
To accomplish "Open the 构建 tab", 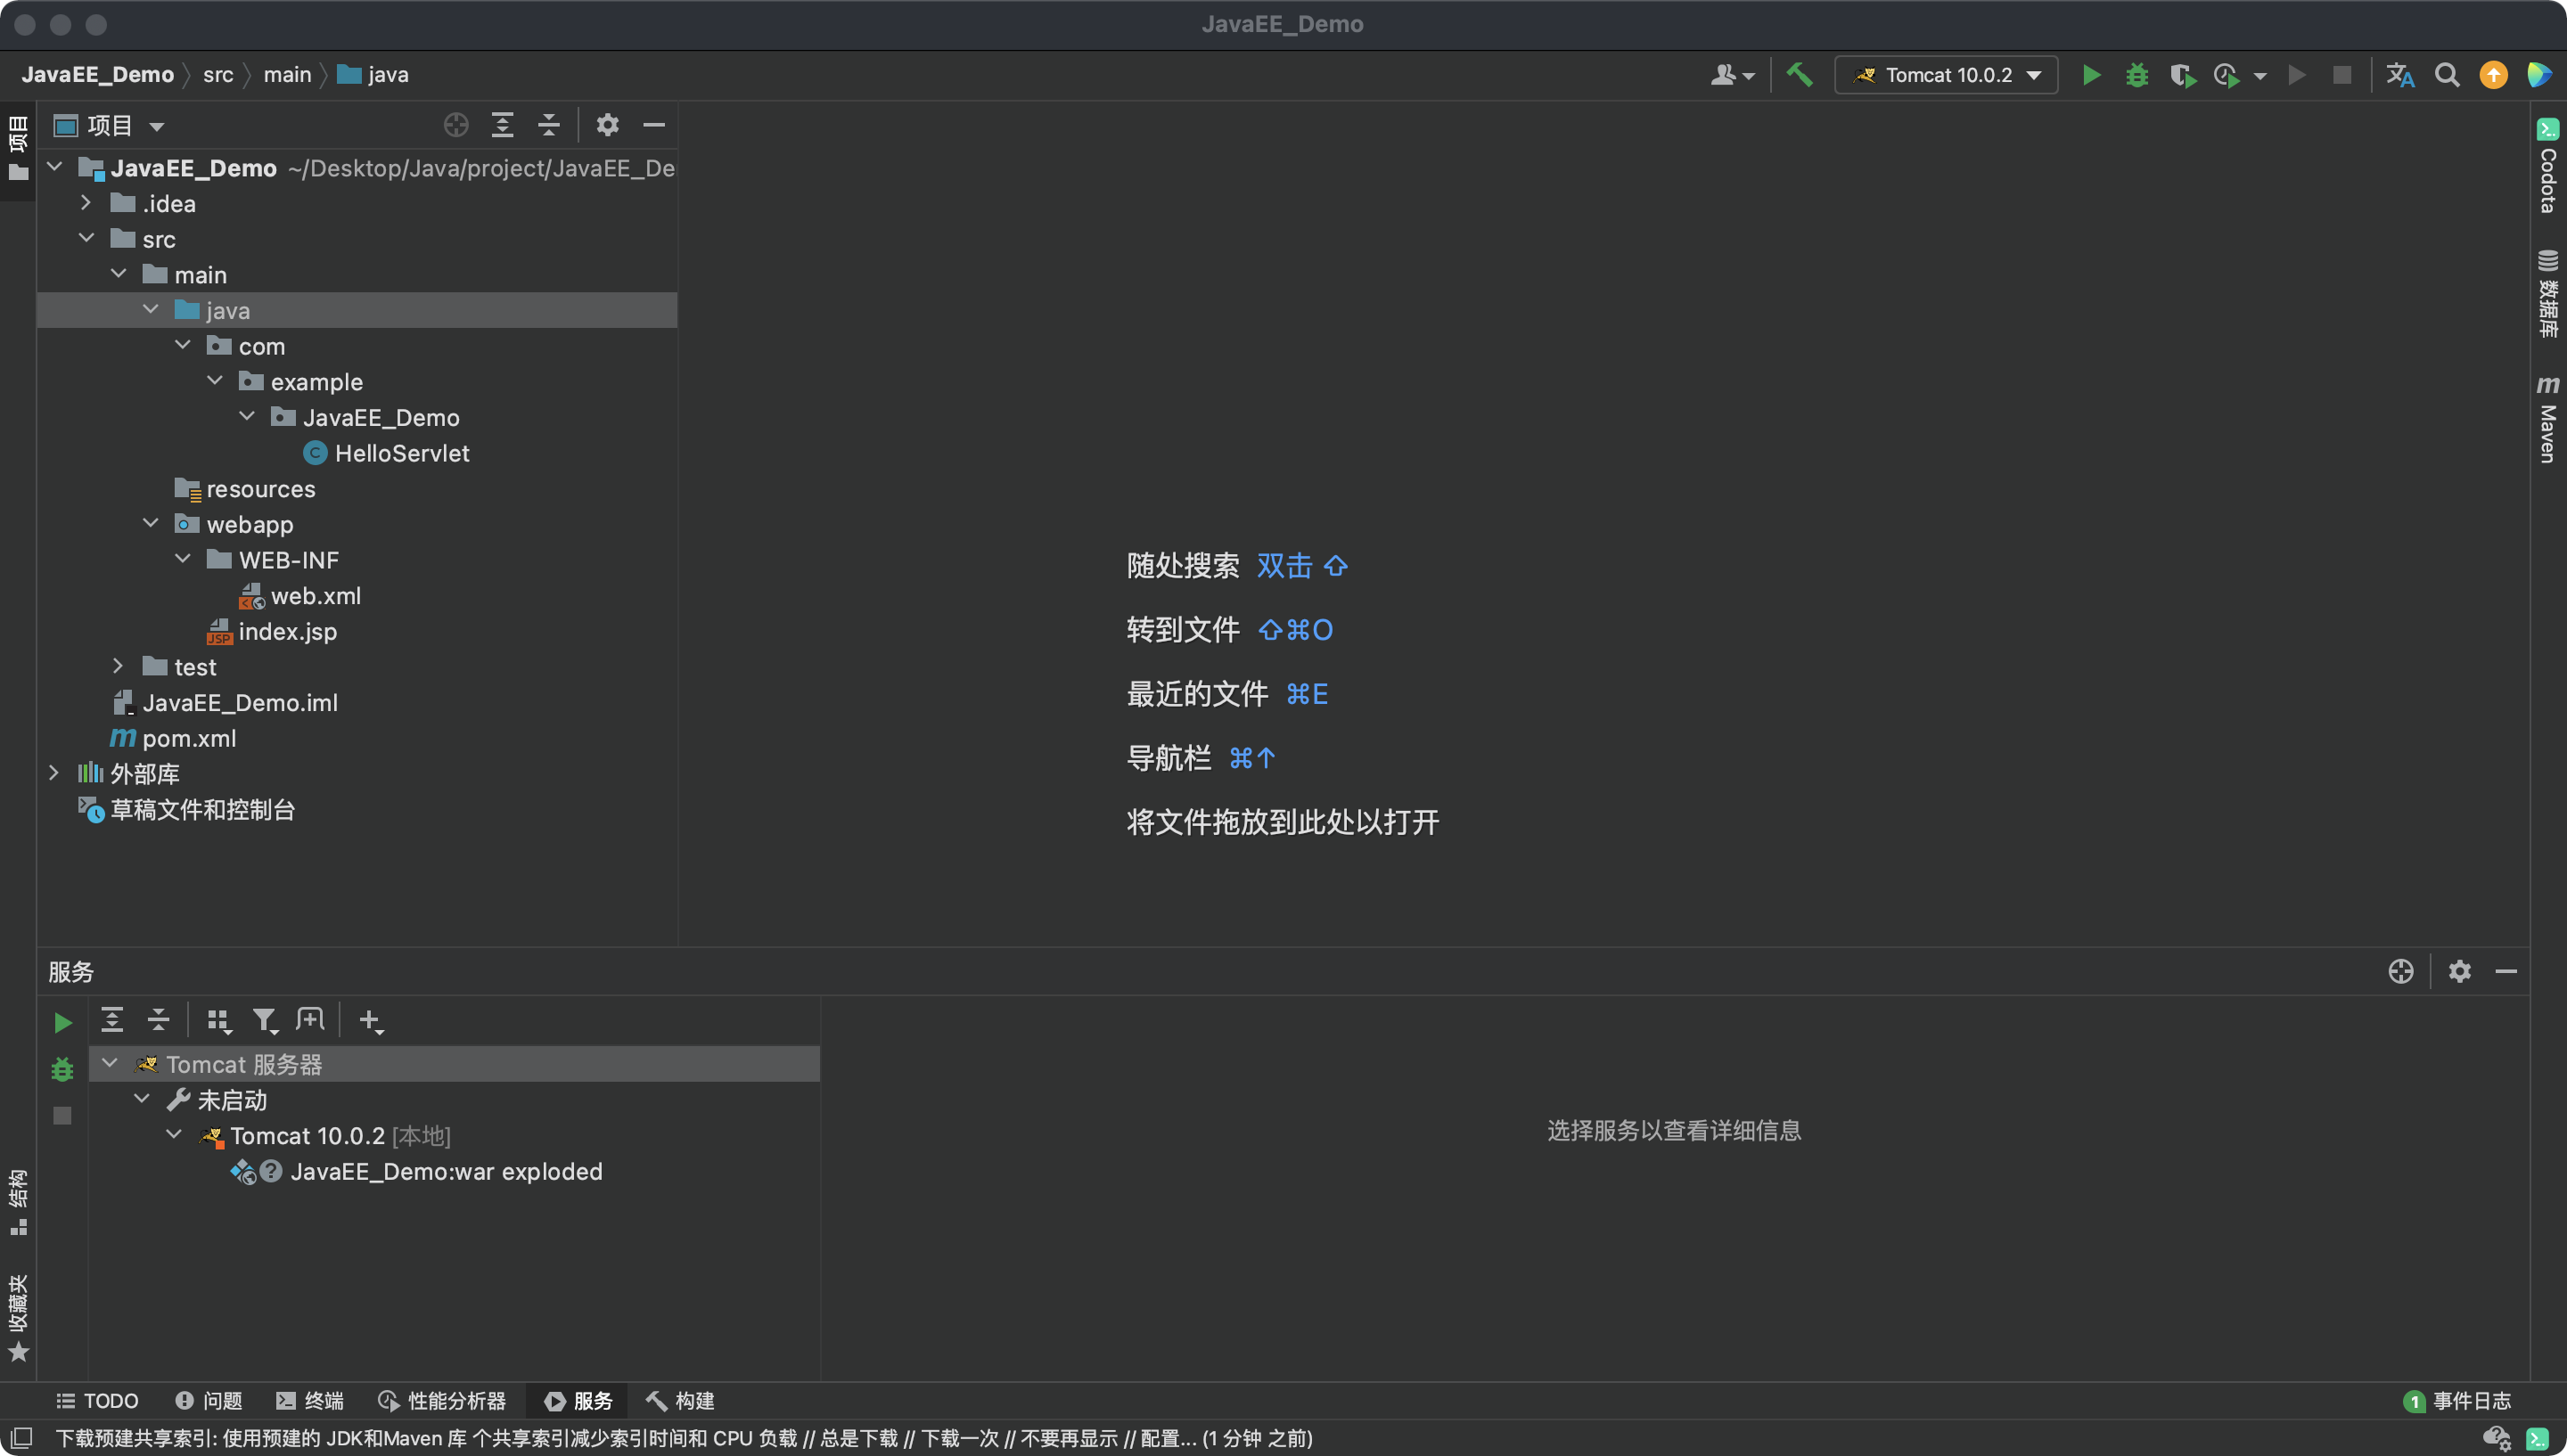I will point(680,1400).
